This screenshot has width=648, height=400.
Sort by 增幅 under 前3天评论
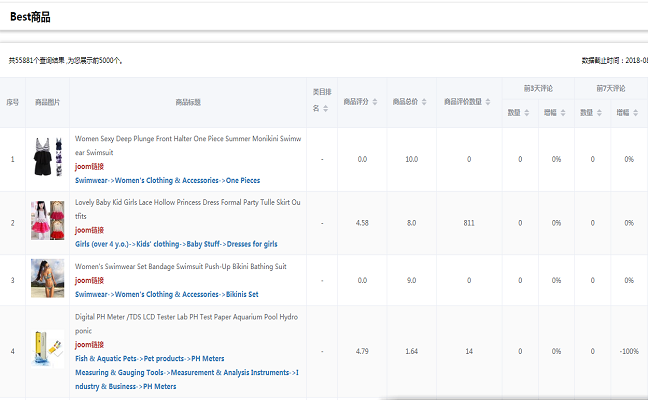pos(563,113)
